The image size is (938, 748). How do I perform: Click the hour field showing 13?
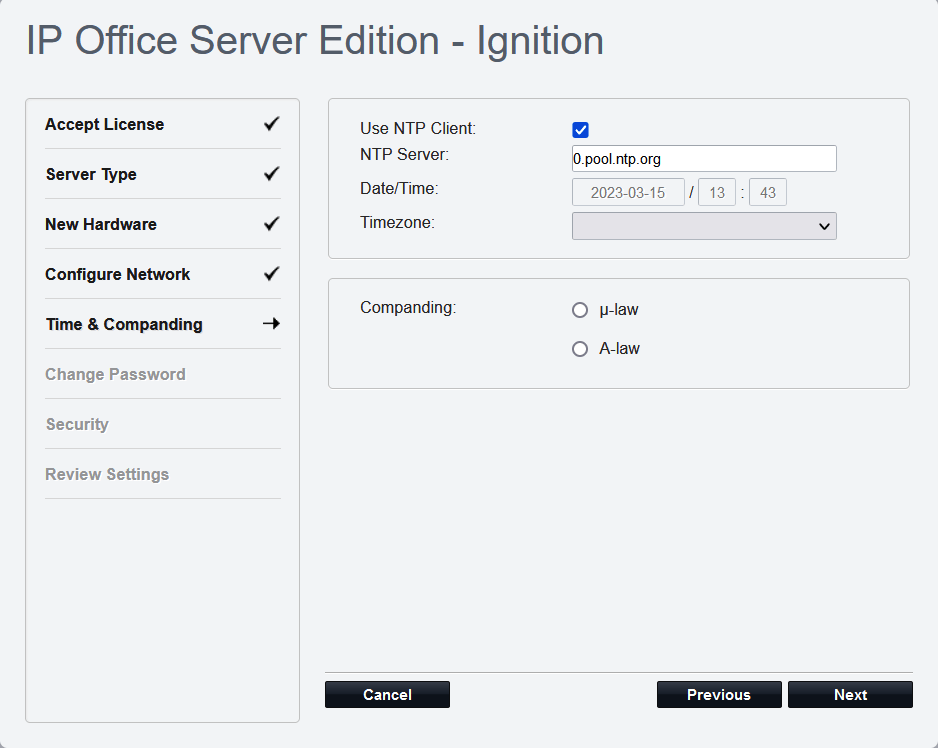pos(717,193)
